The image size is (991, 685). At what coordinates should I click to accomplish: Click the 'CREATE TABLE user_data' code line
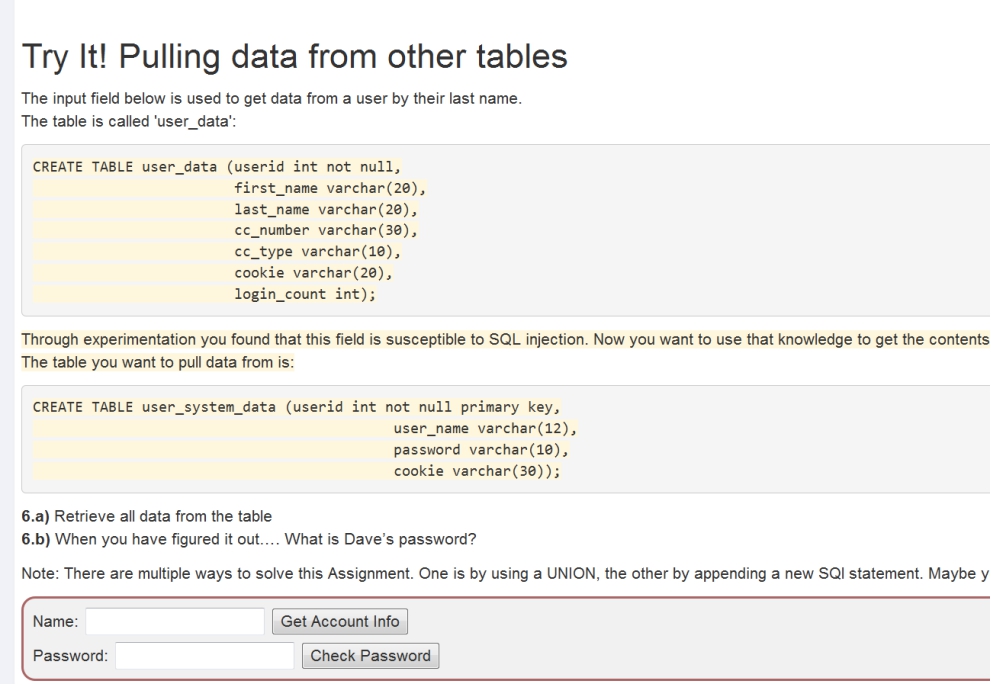coord(223,167)
